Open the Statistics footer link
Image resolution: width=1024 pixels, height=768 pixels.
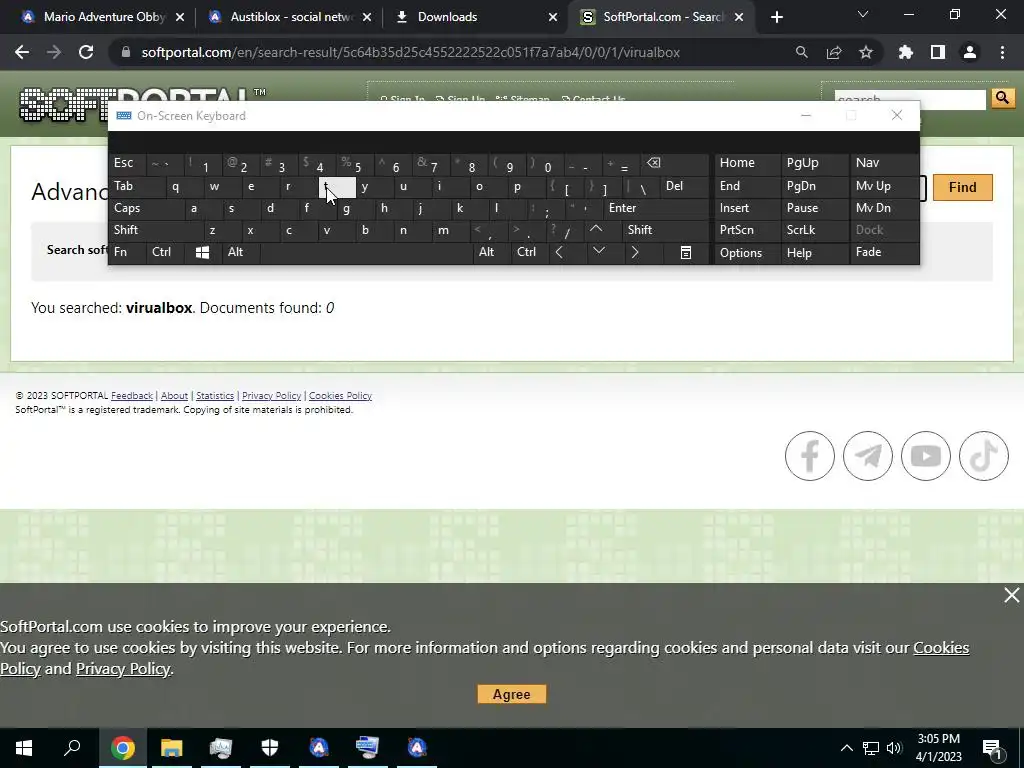click(215, 396)
